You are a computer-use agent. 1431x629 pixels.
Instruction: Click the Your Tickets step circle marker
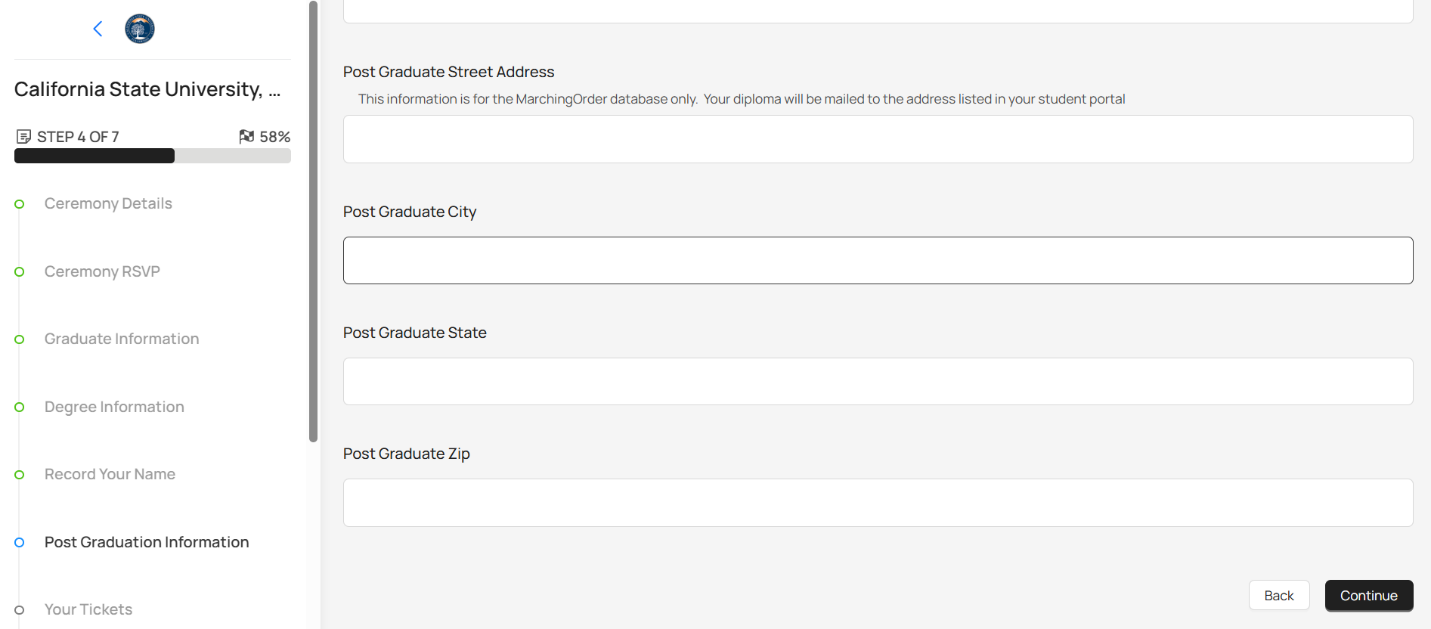[x=19, y=610]
